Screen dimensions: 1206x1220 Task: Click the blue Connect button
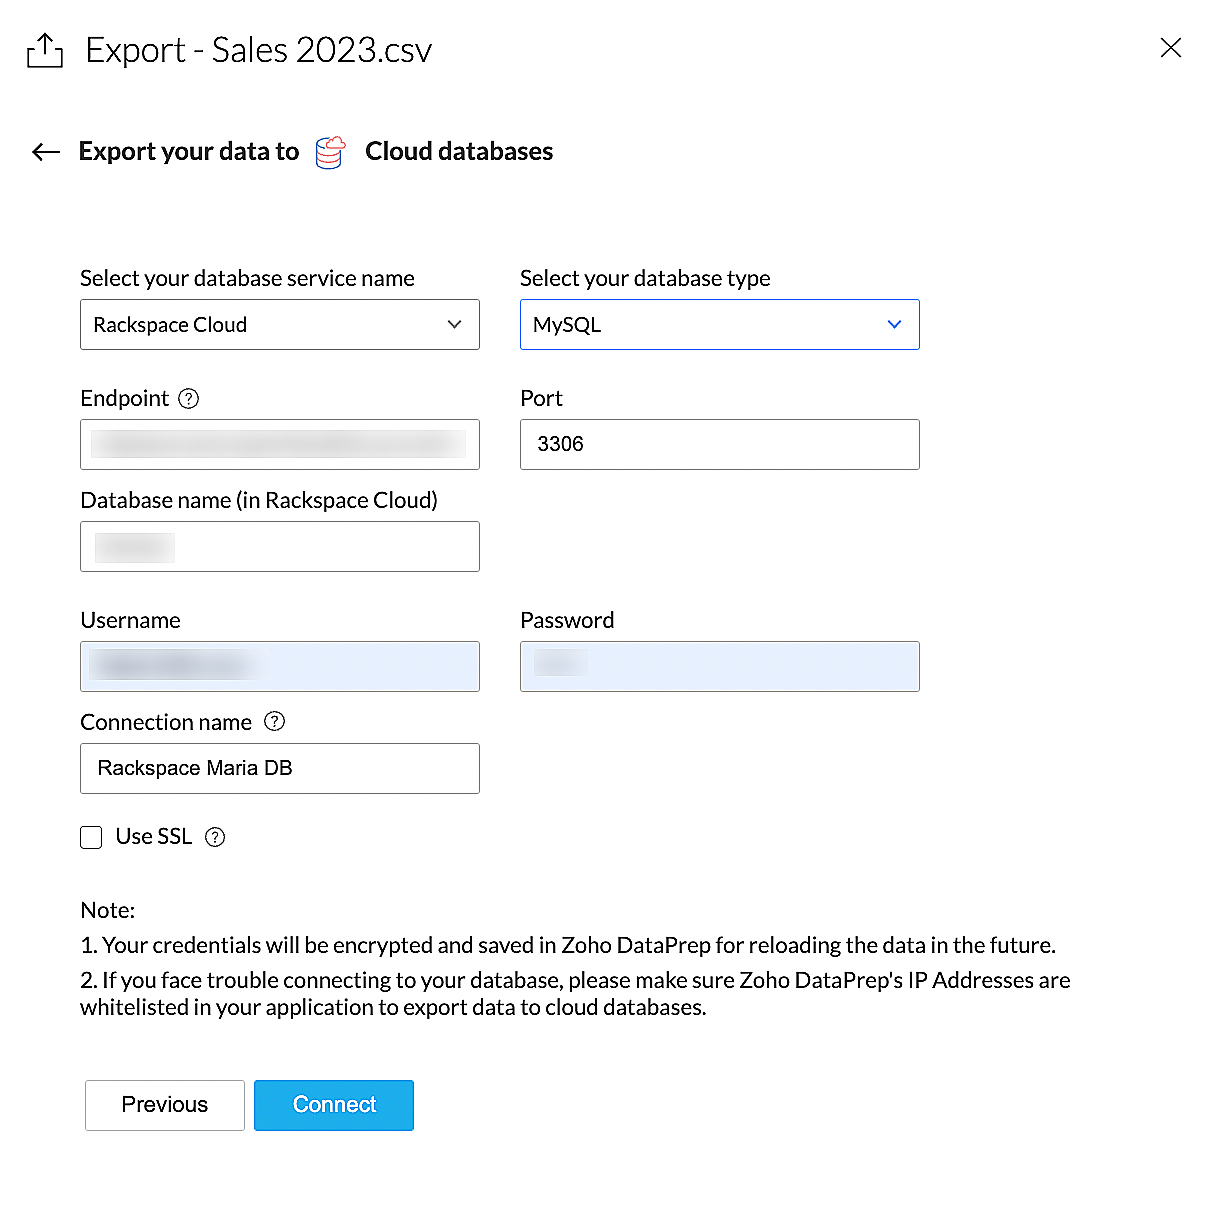[x=334, y=1105]
